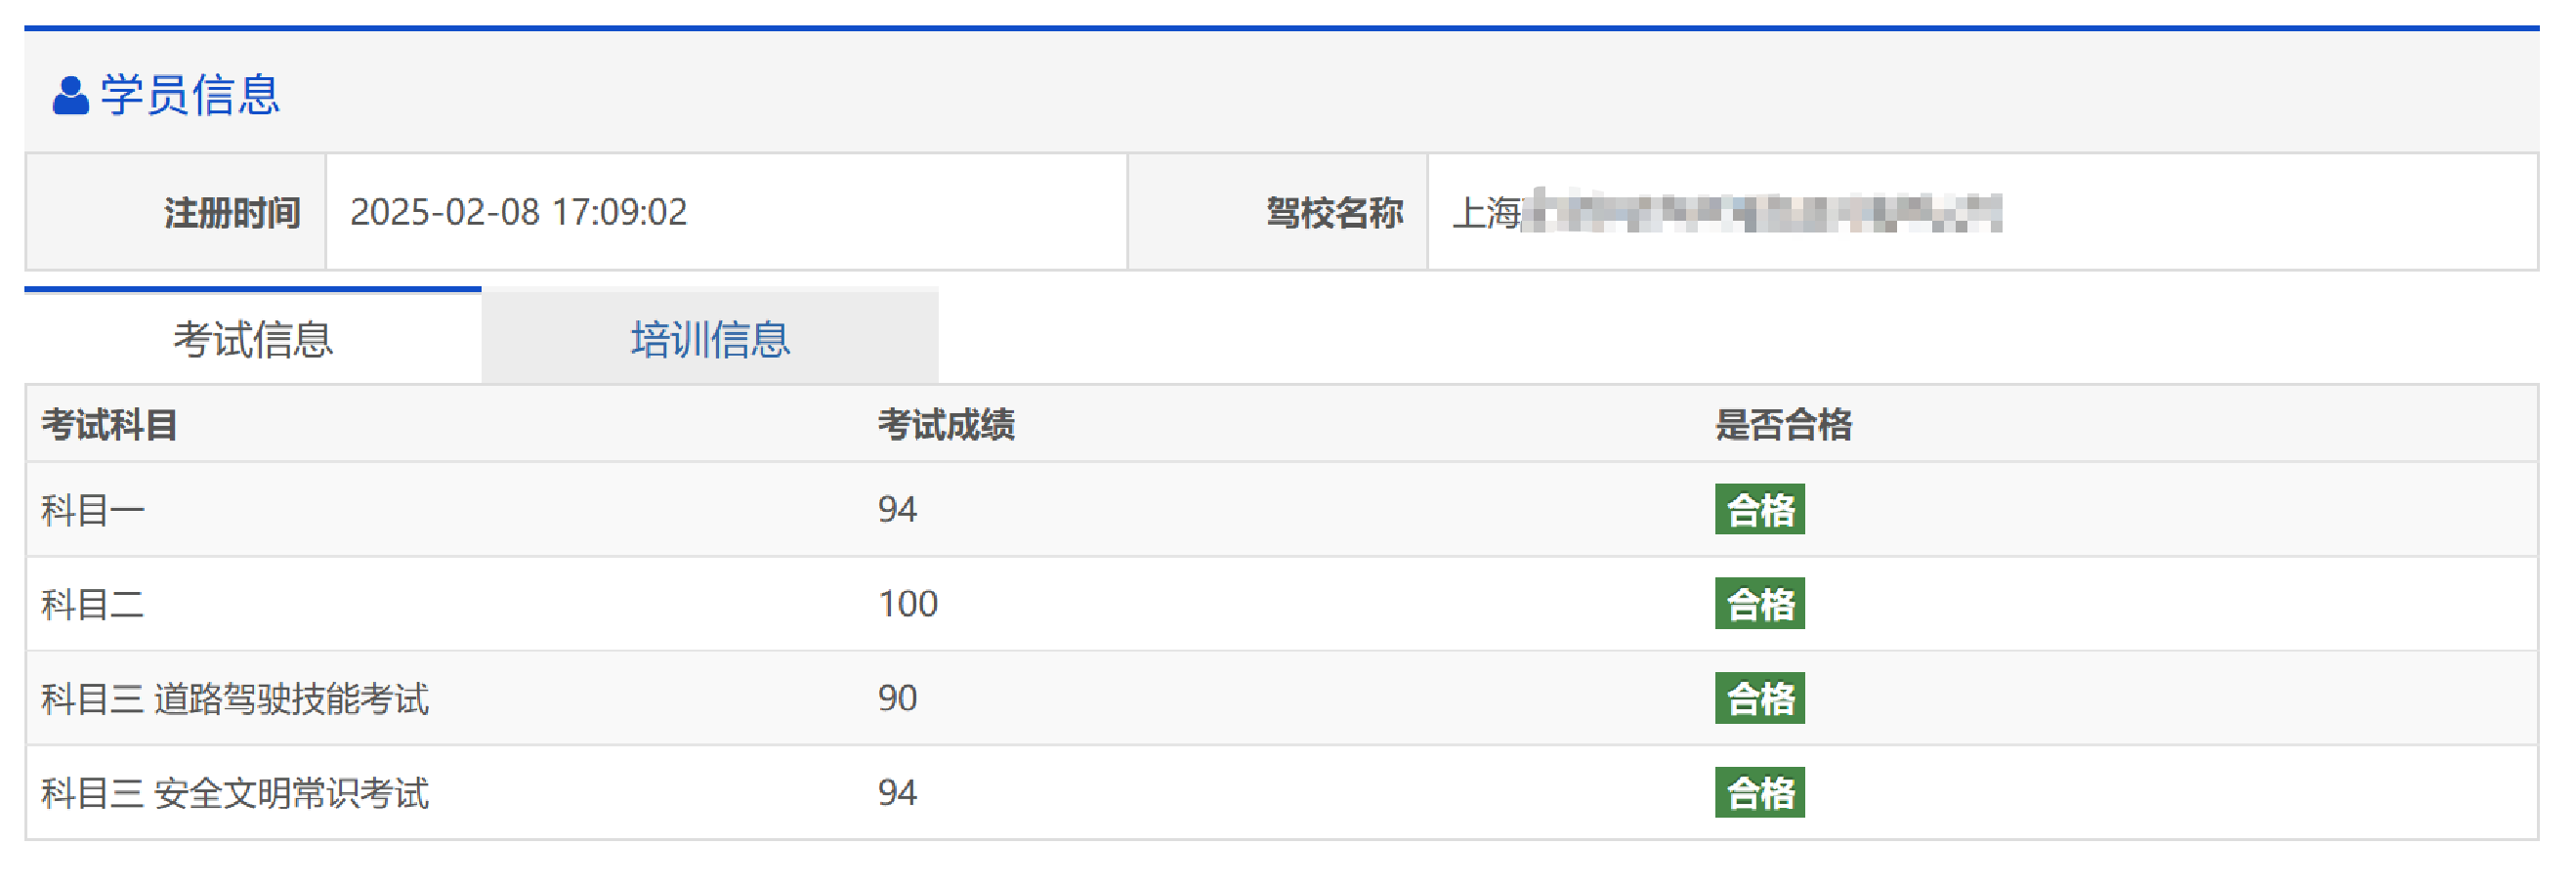
Task: Click the 考试成绩 column header
Action: pyautogui.click(x=946, y=425)
